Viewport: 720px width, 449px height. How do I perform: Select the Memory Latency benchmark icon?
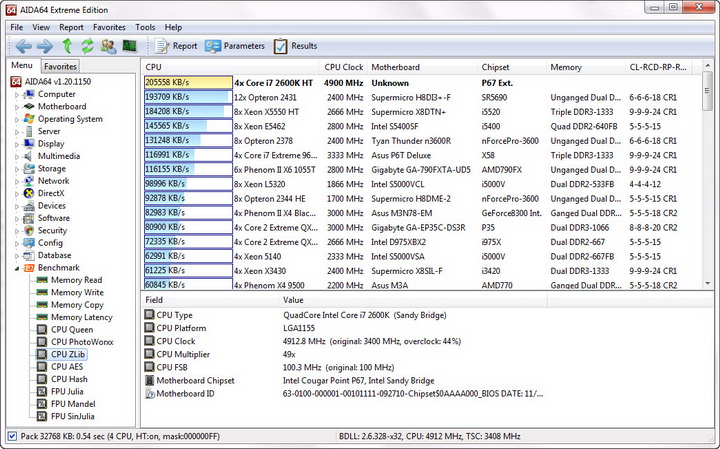coord(42,317)
